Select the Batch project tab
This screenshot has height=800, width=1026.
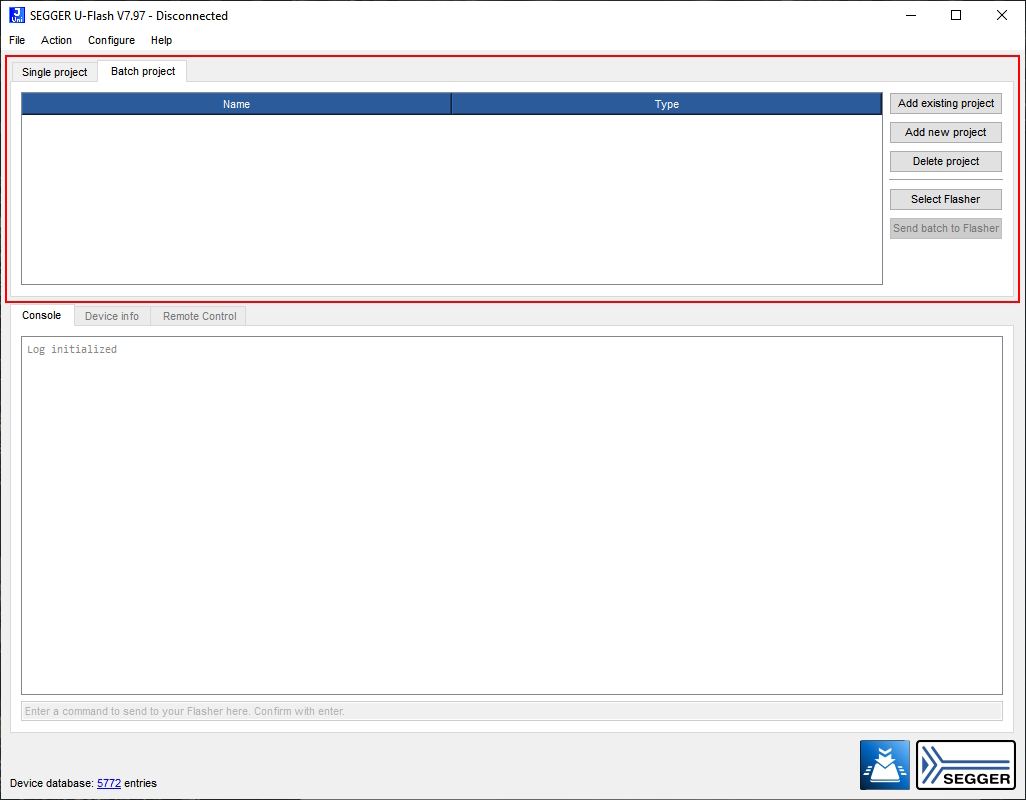[143, 71]
